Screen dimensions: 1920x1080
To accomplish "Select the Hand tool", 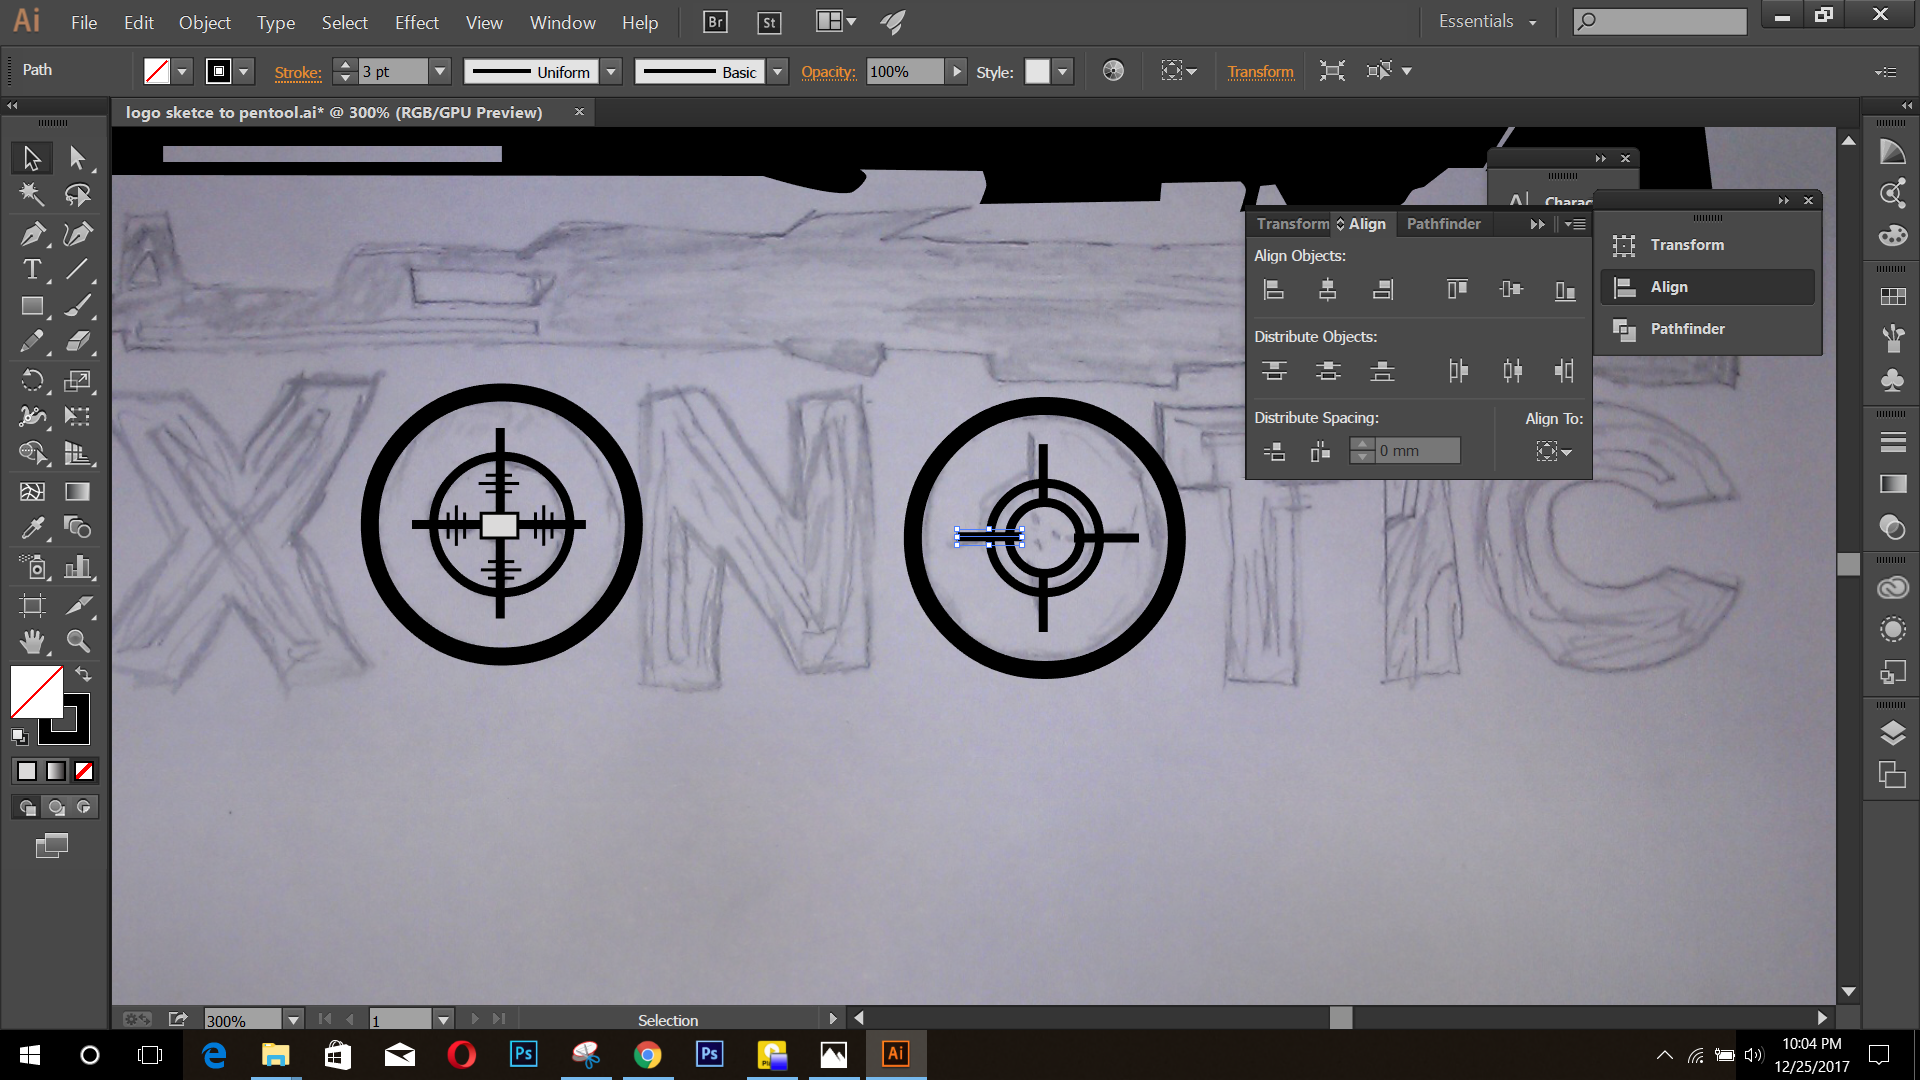I will tap(32, 641).
